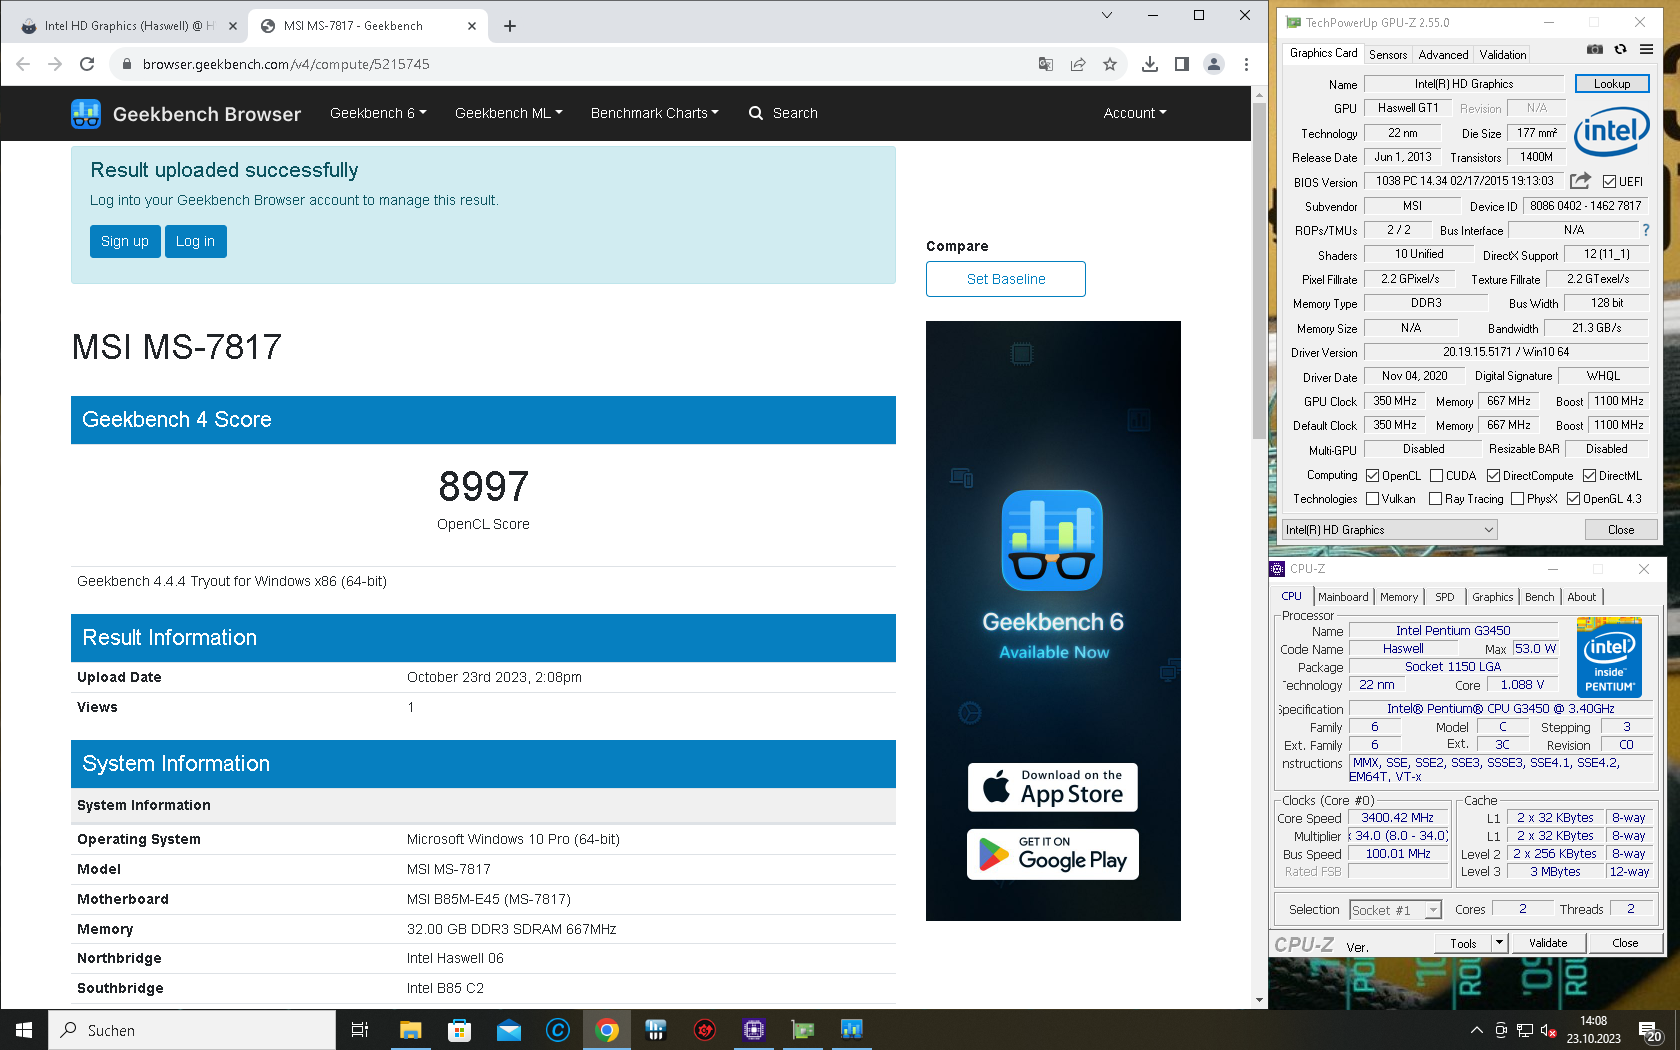
Task: Open Mail app from taskbar
Action: (509, 1030)
